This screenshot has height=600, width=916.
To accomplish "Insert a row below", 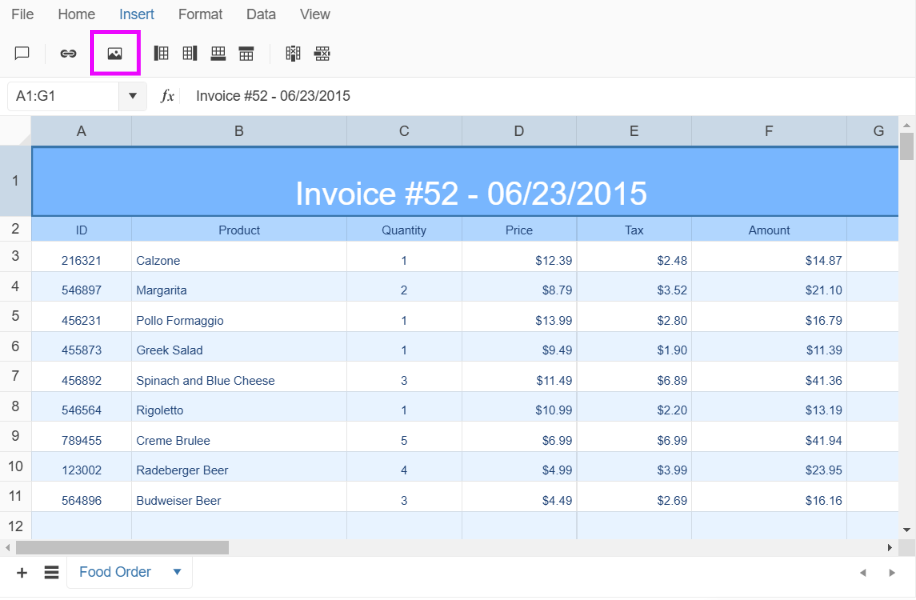I will tap(217, 53).
